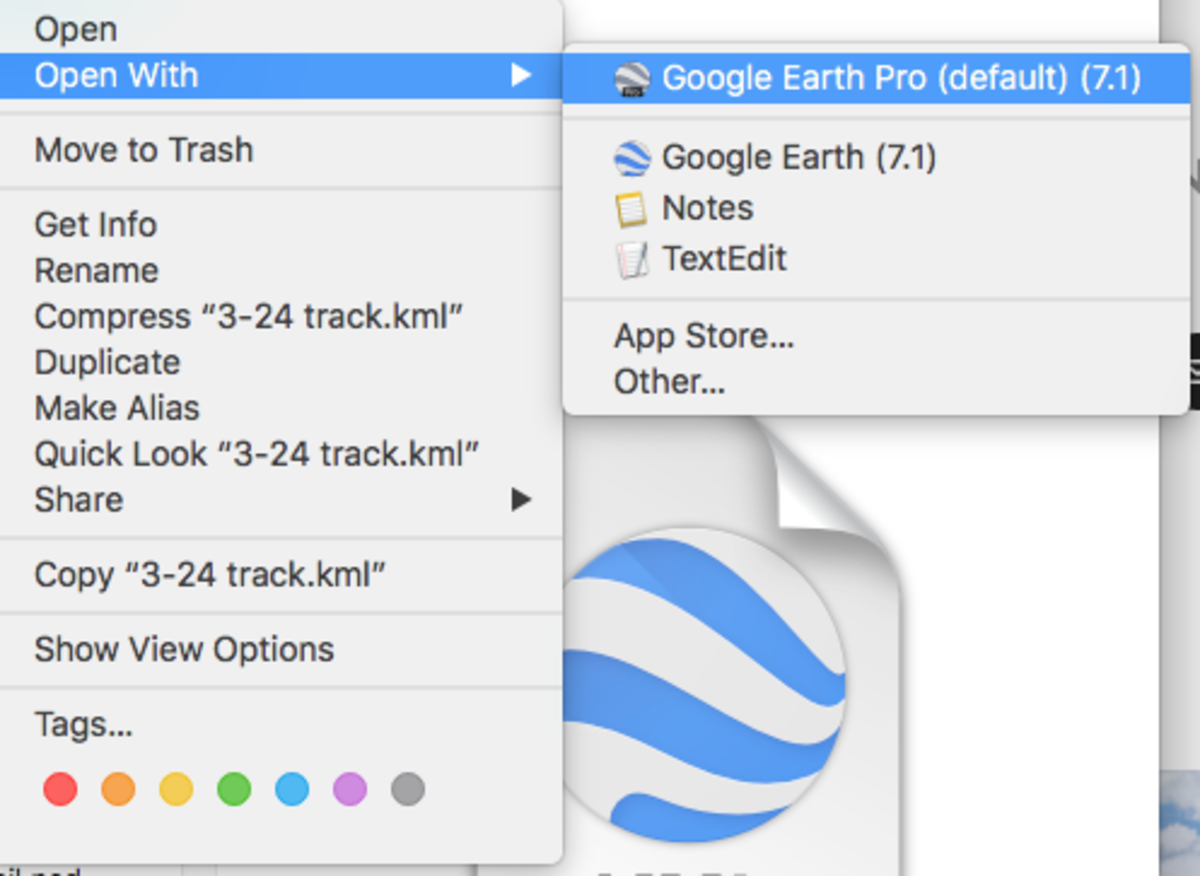Image resolution: width=1200 pixels, height=876 pixels.
Task: Apply the green tag color
Action: 234,789
